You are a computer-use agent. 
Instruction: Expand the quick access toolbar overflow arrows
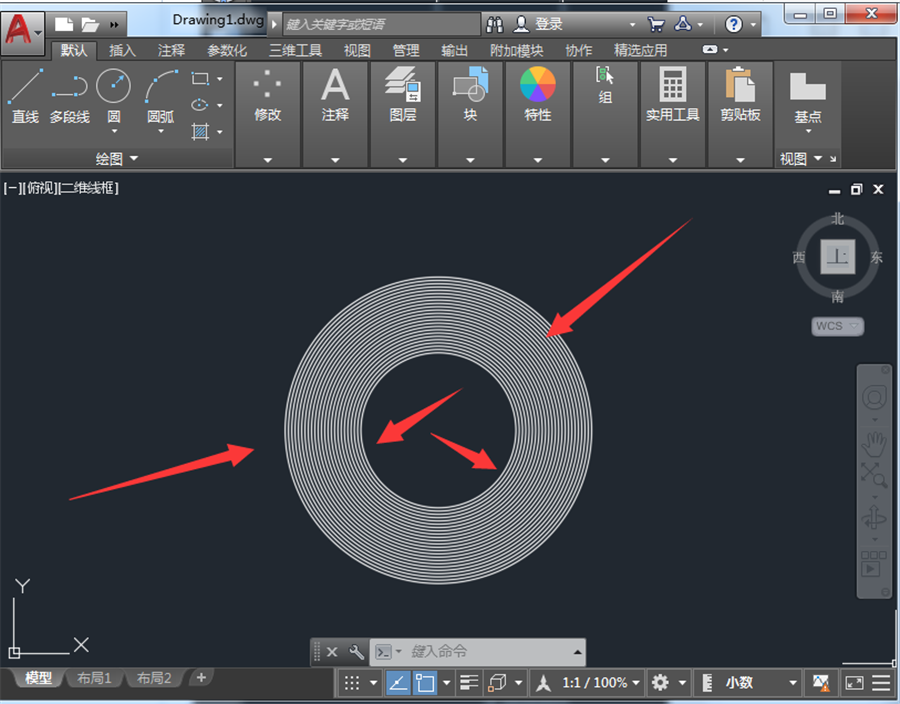click(x=114, y=25)
